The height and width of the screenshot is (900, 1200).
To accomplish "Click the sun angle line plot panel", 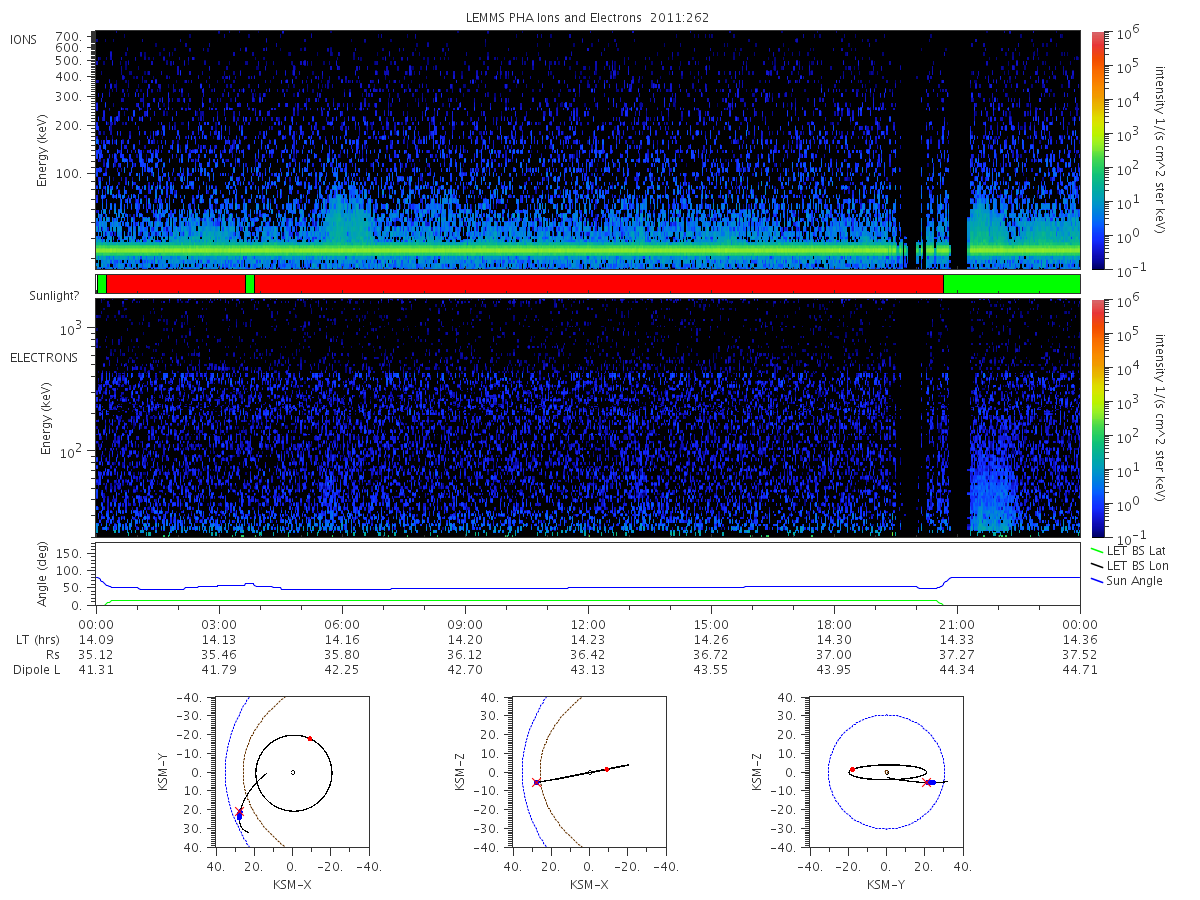I will coord(588,575).
